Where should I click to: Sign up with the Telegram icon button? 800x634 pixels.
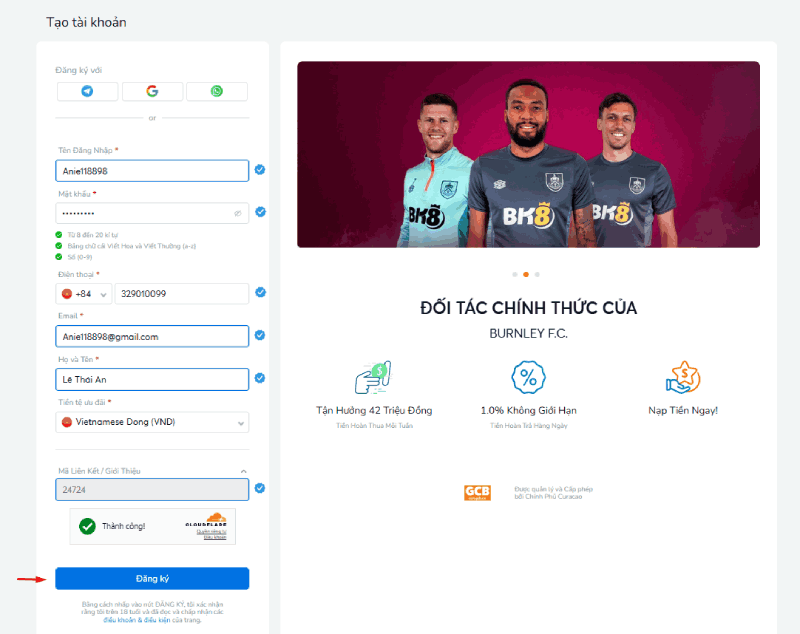(87, 91)
